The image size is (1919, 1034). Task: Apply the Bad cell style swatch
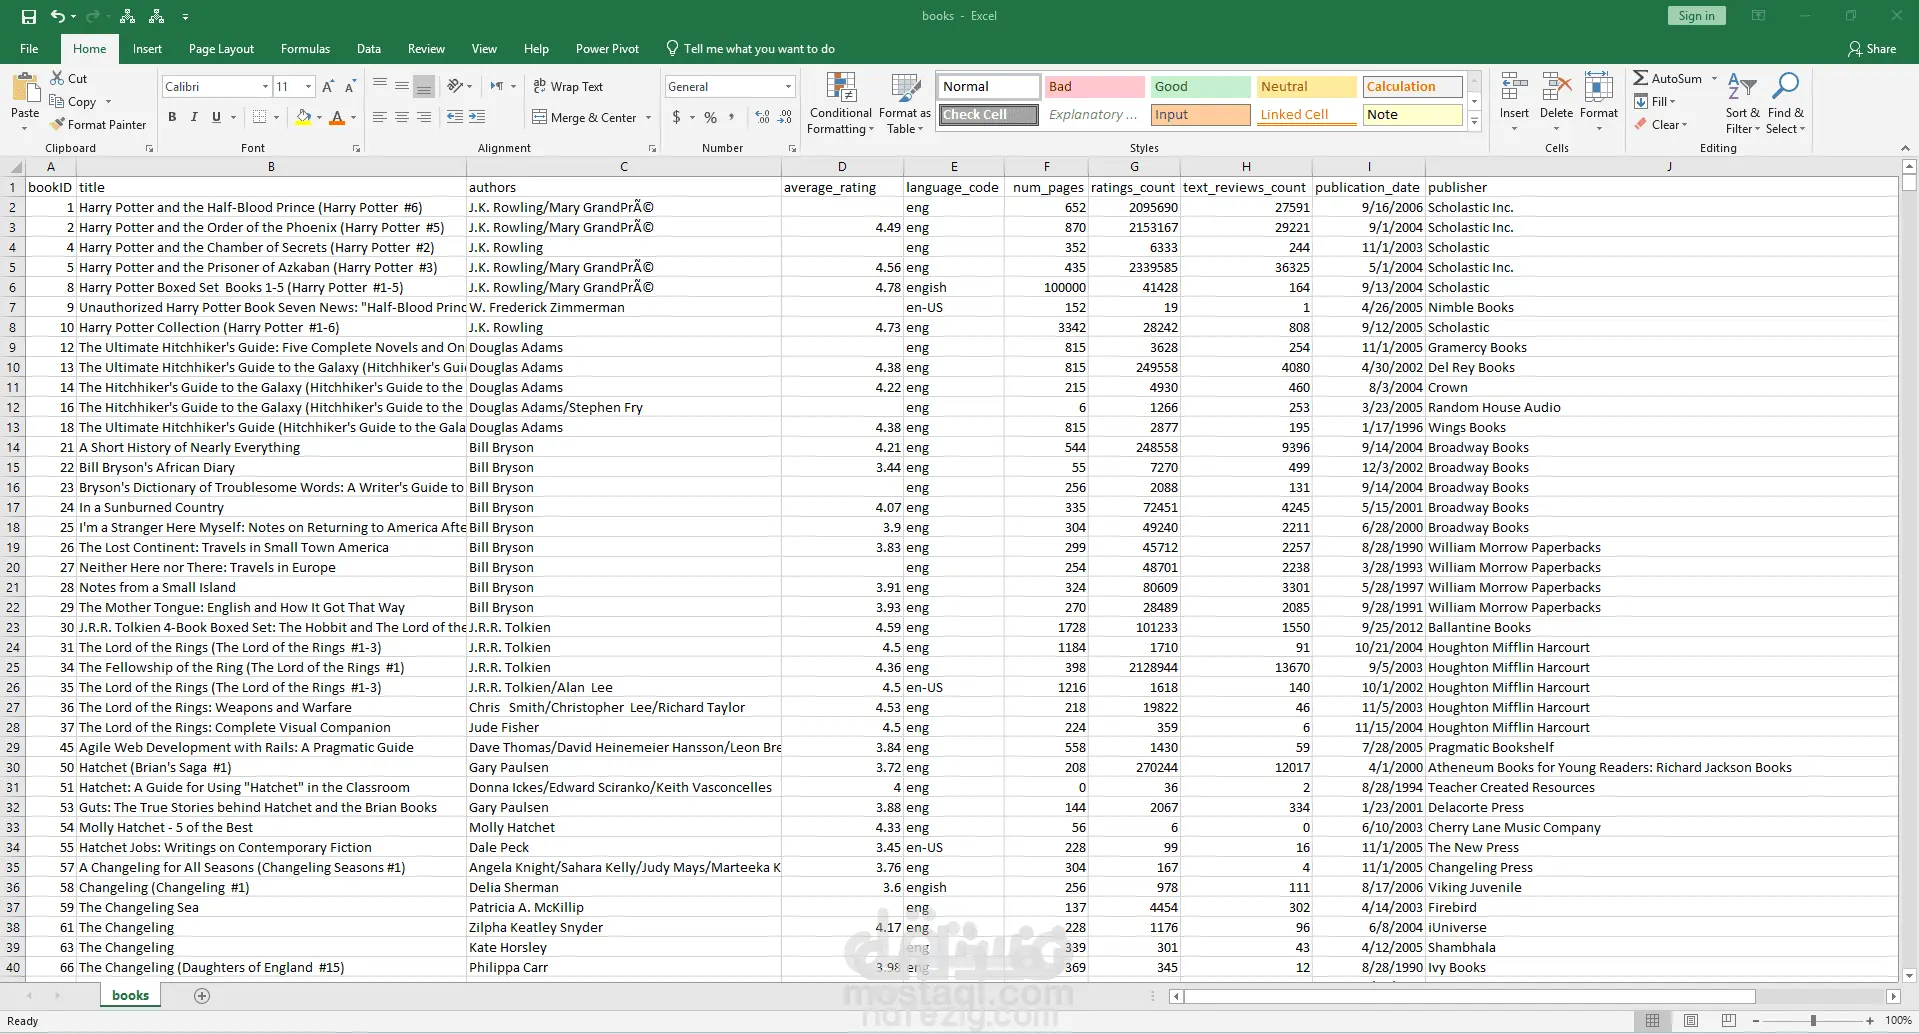point(1094,87)
